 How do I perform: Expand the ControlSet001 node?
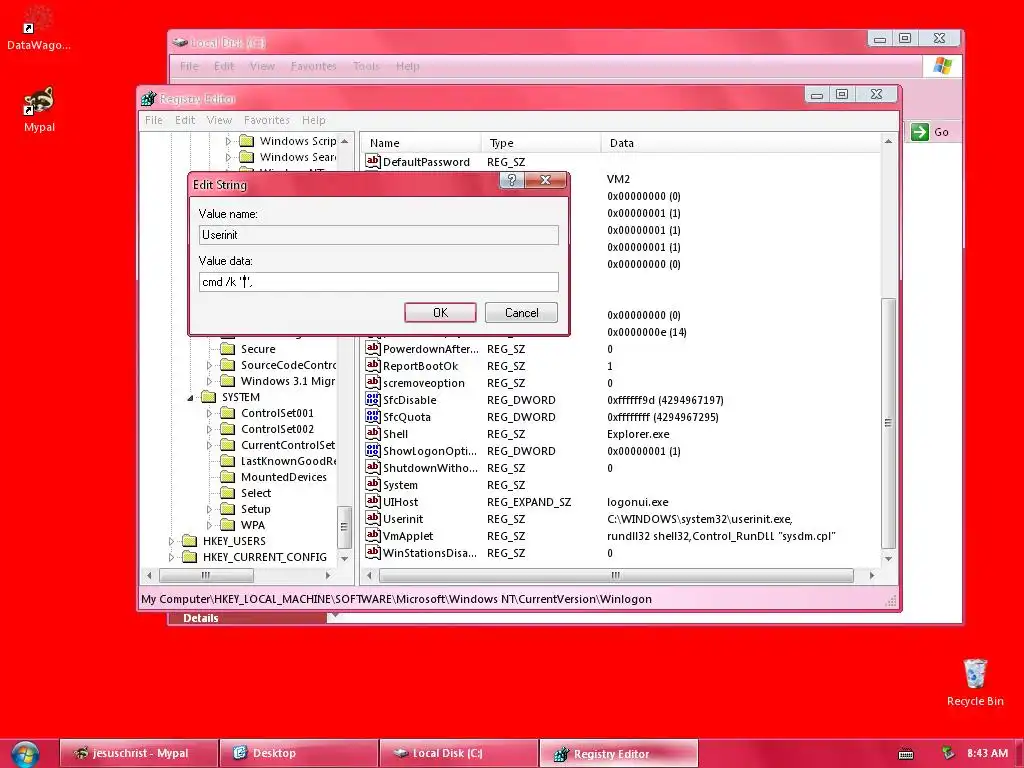click(x=209, y=413)
